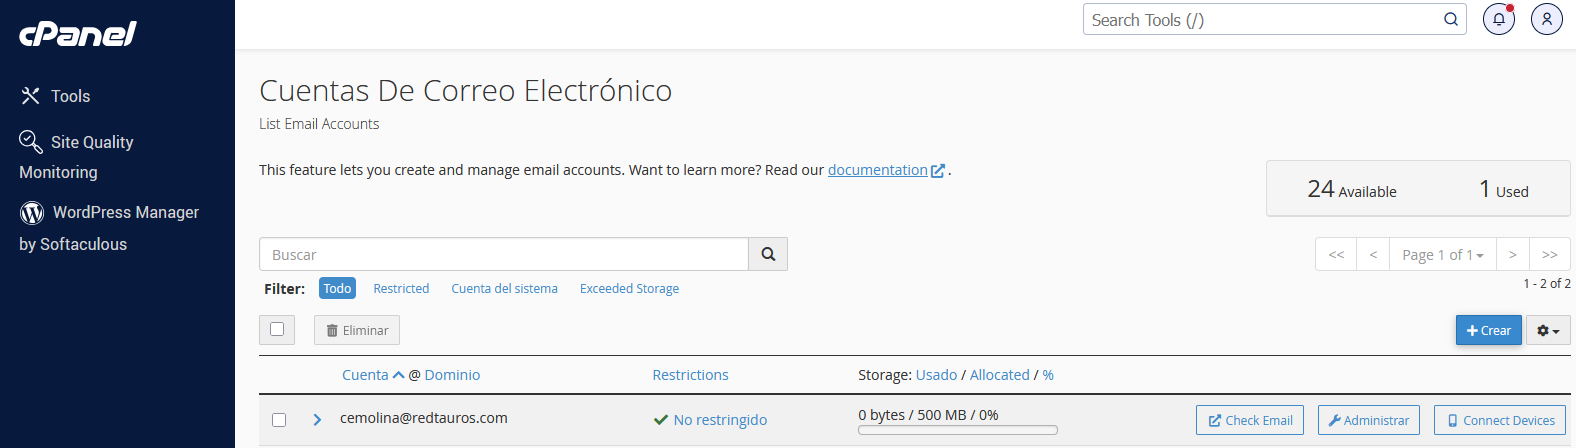Click the Crear button
The height and width of the screenshot is (448, 1576).
coord(1488,331)
